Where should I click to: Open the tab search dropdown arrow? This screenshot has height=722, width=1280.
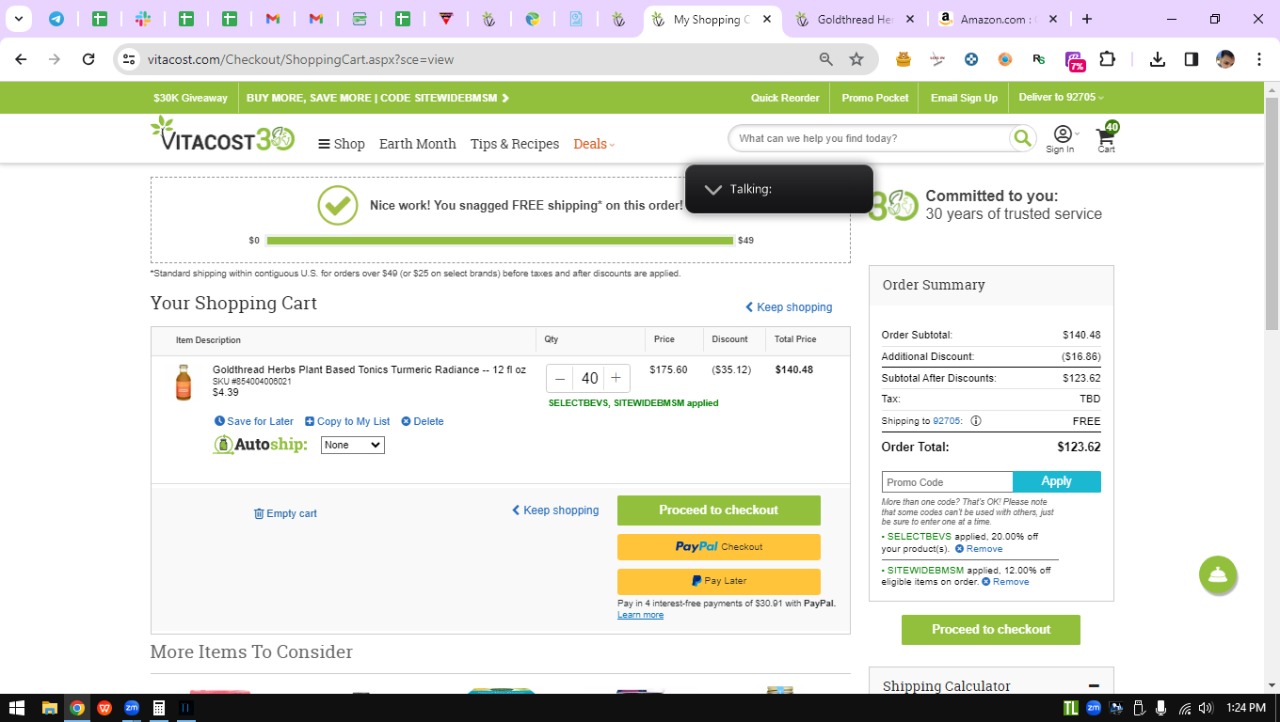tap(18, 19)
